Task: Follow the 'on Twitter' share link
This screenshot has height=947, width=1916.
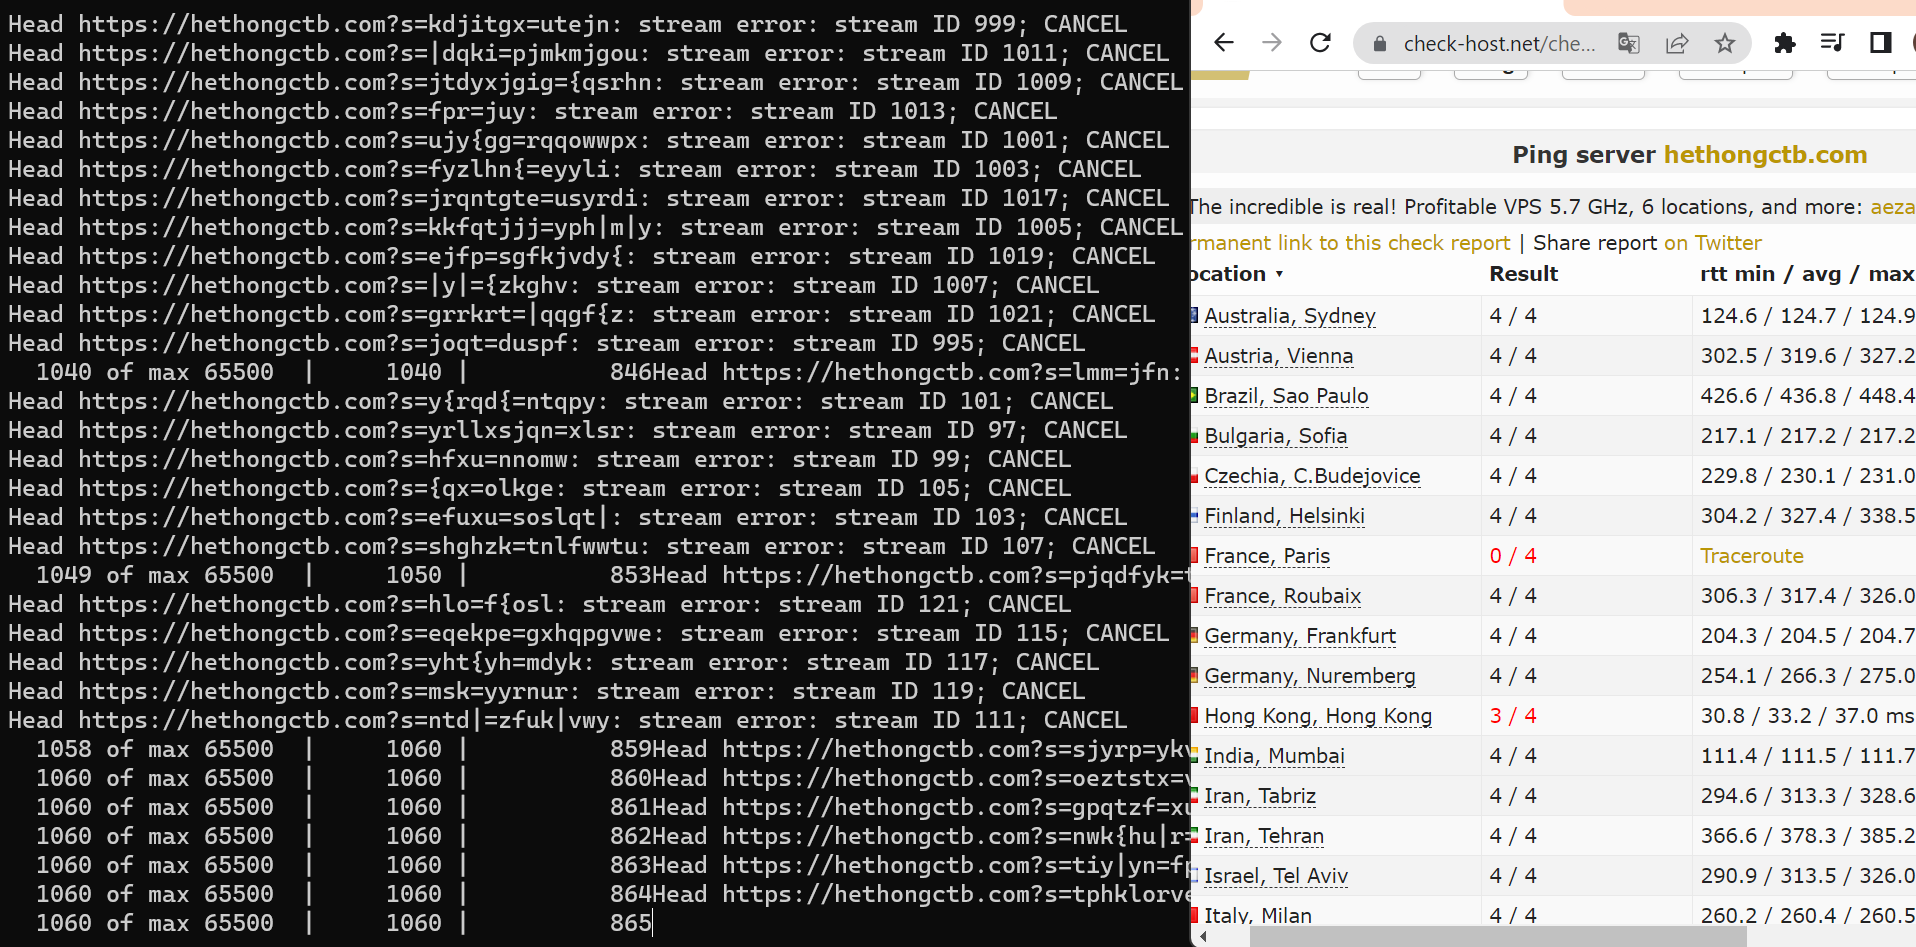Action: coord(1712,242)
